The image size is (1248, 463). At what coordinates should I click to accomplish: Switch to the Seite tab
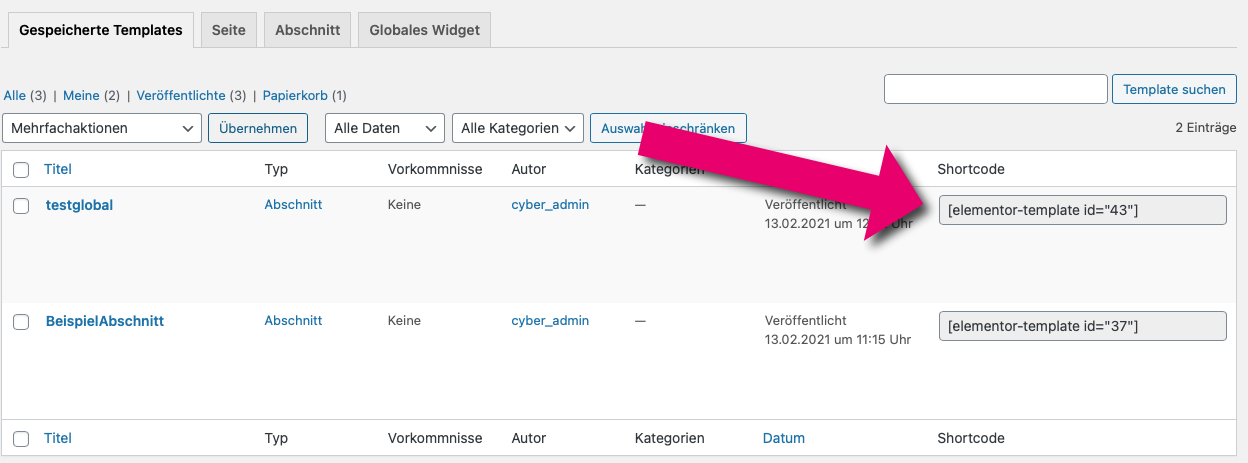click(x=229, y=30)
